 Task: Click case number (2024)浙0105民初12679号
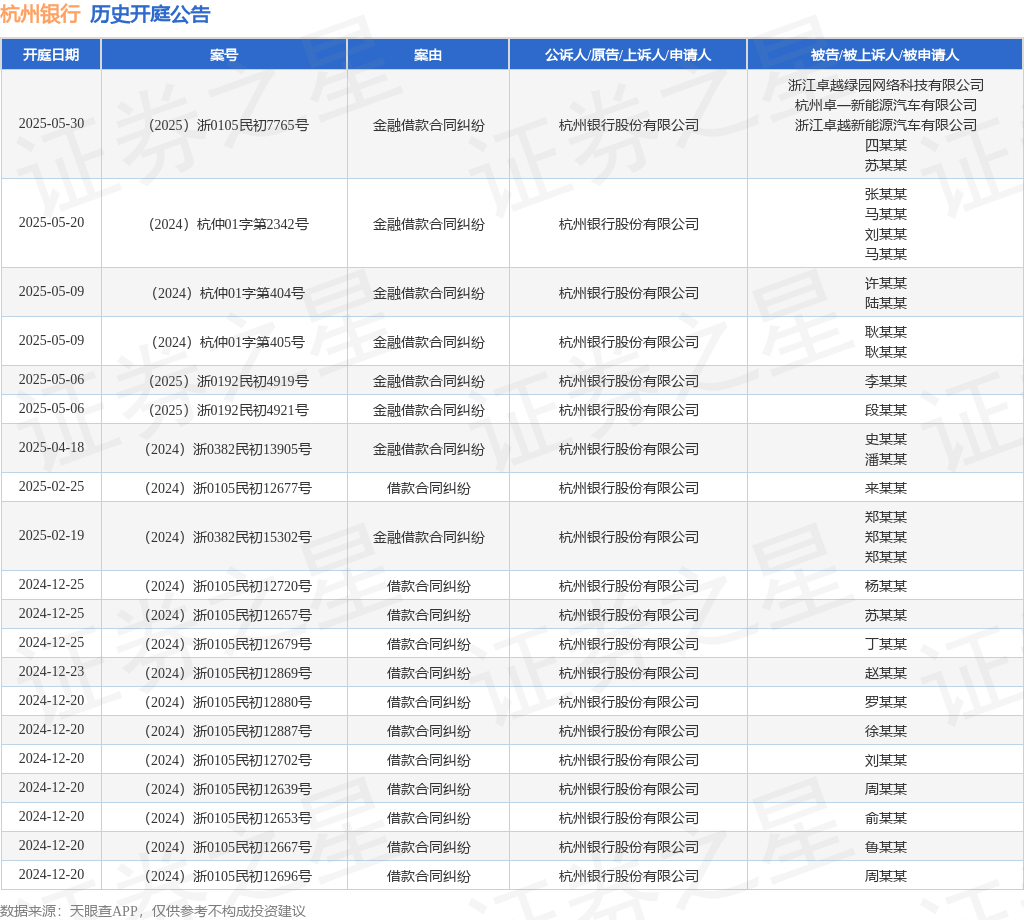click(x=228, y=644)
